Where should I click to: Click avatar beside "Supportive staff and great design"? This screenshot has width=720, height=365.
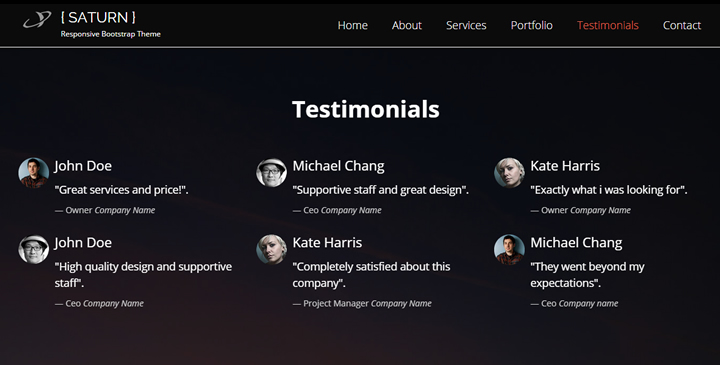tap(271, 173)
